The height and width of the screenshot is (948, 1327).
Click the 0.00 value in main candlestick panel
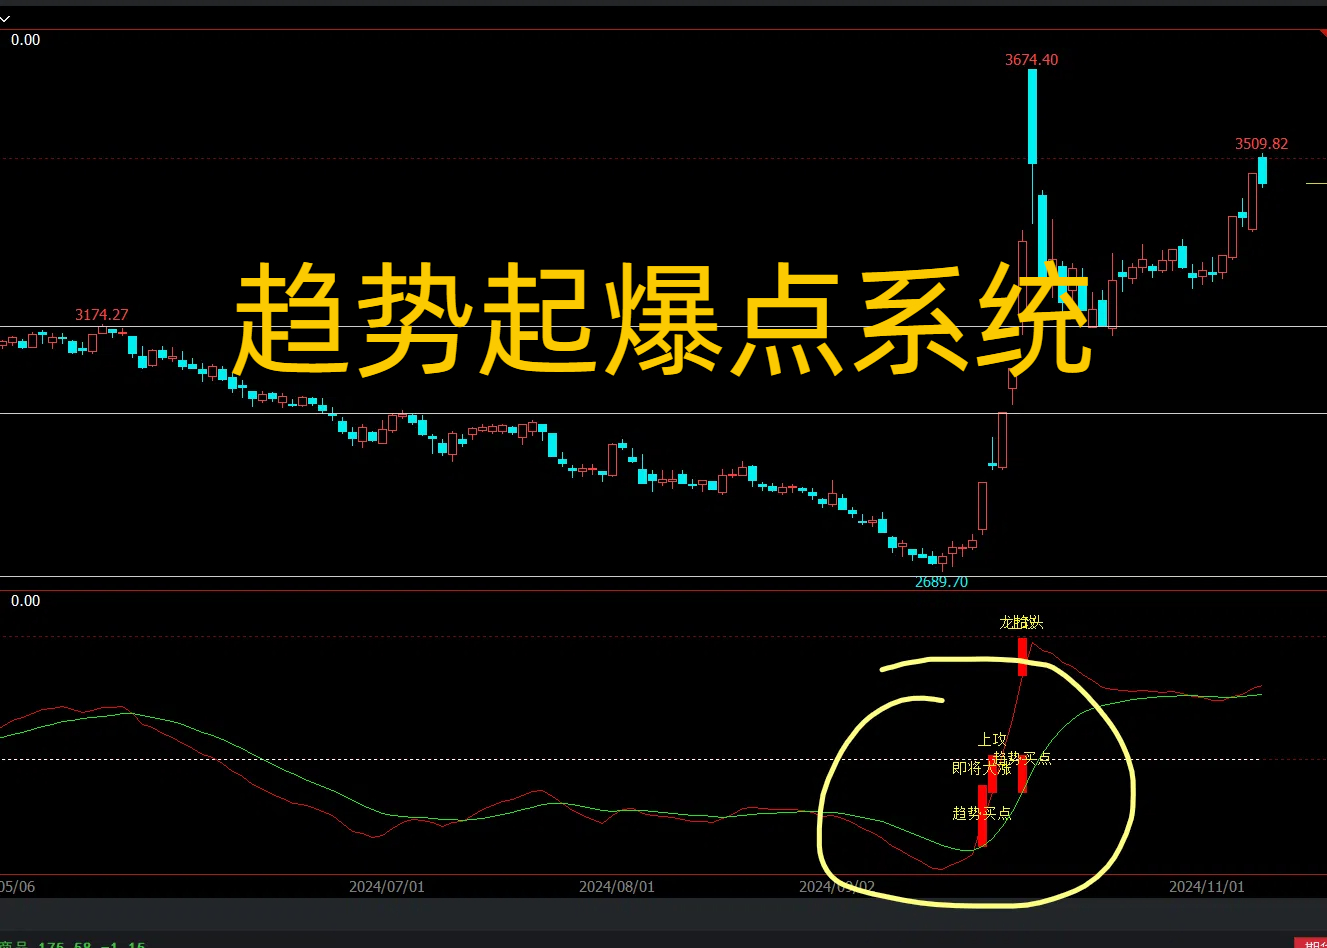(25, 40)
